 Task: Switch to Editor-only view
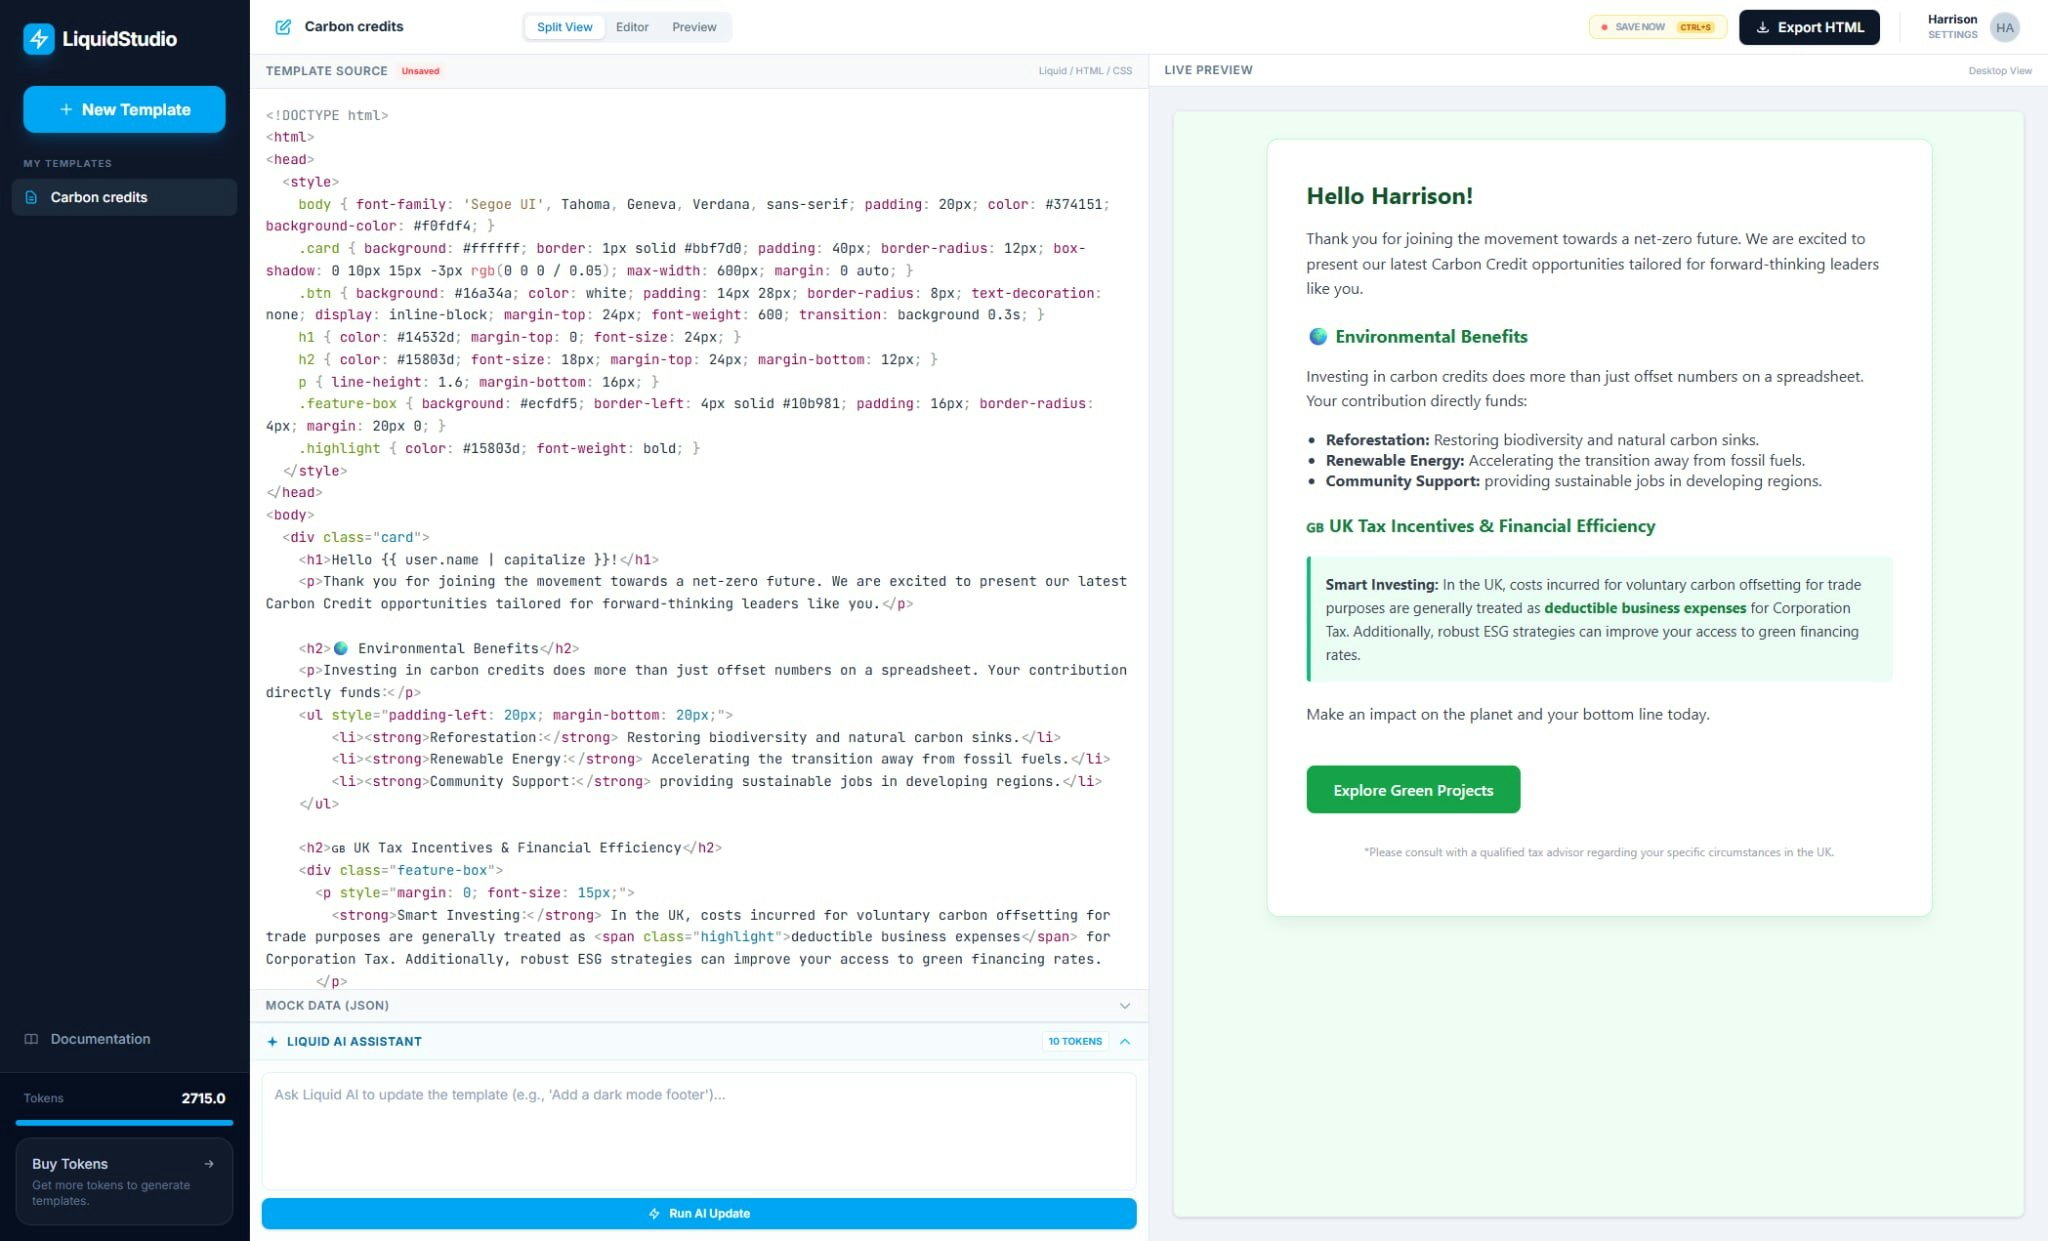coord(632,27)
